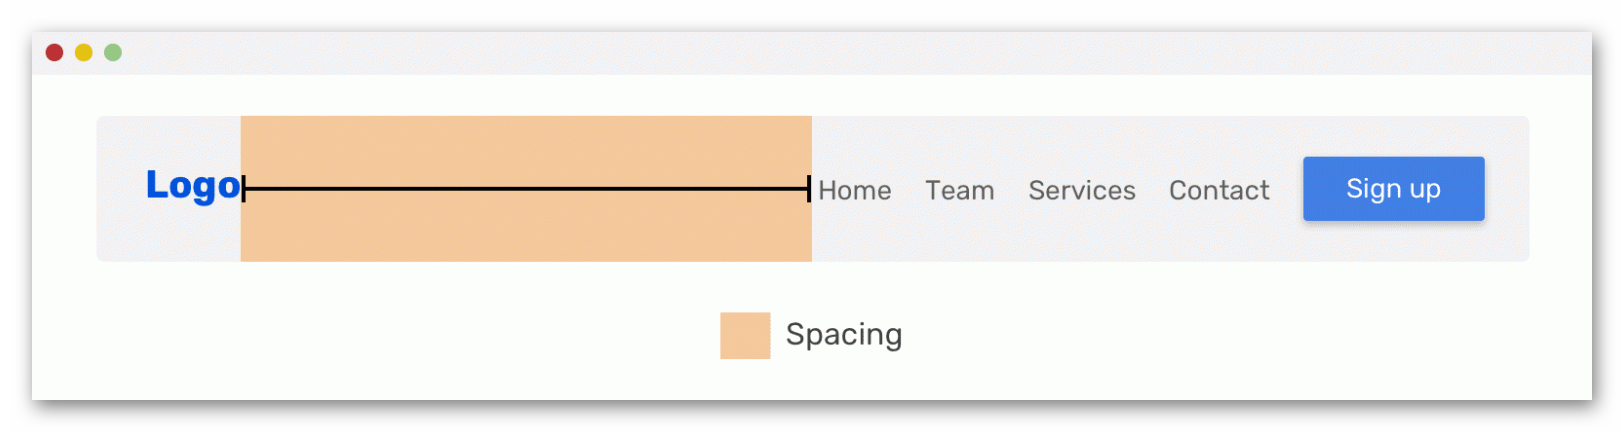Click the red window dot

coord(55,52)
